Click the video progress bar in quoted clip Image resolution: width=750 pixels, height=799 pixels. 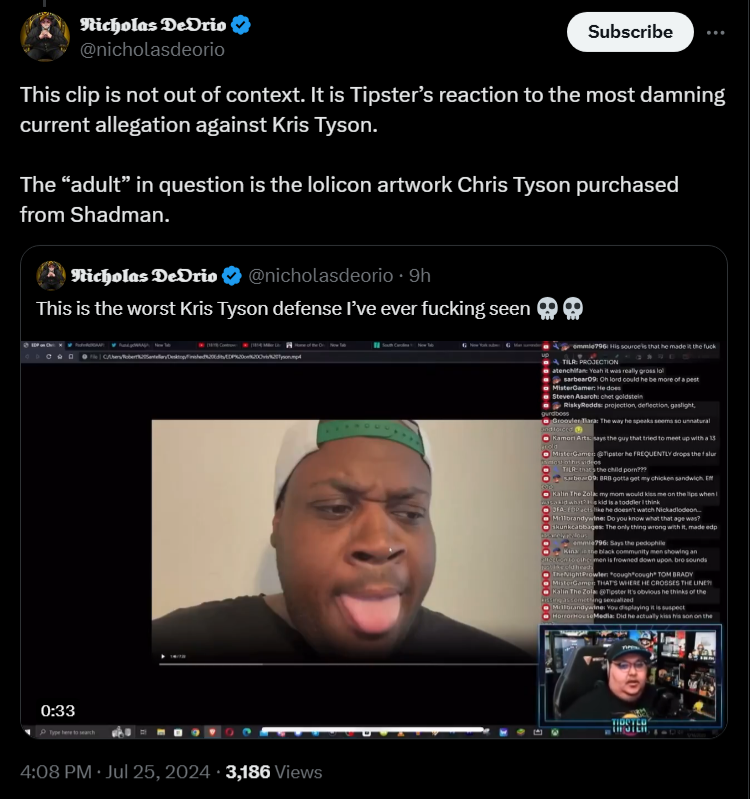point(372,730)
